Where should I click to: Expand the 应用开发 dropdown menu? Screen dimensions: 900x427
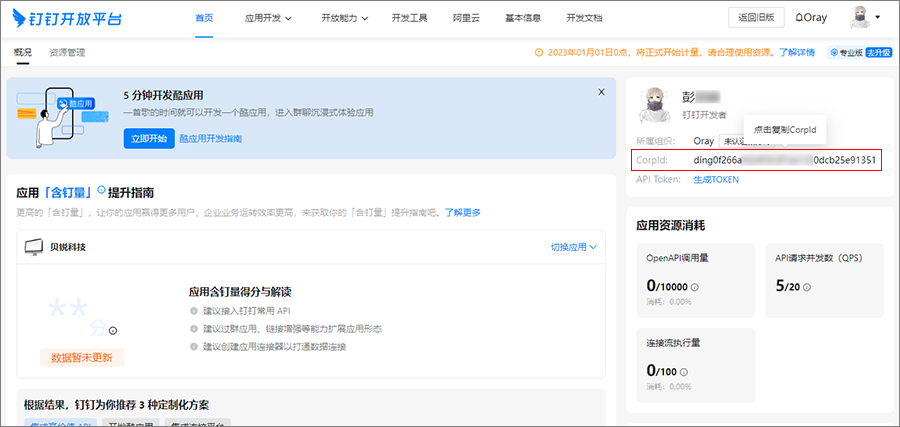268,18
